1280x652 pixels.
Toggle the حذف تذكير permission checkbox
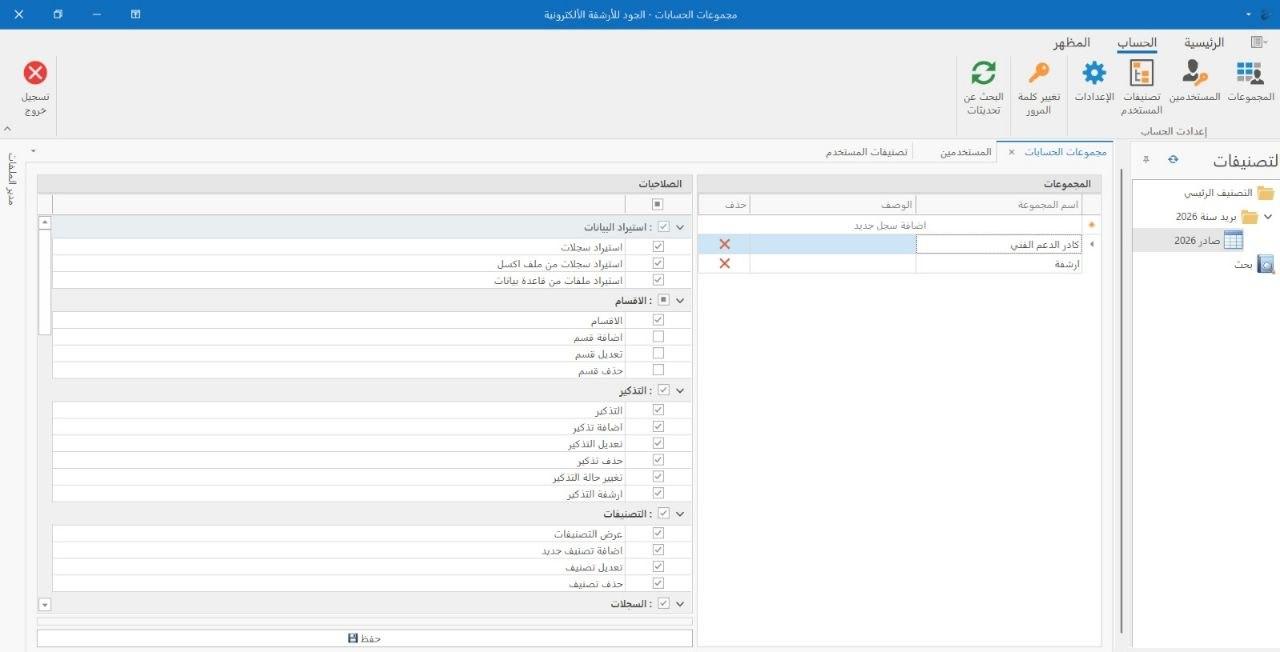(x=658, y=460)
